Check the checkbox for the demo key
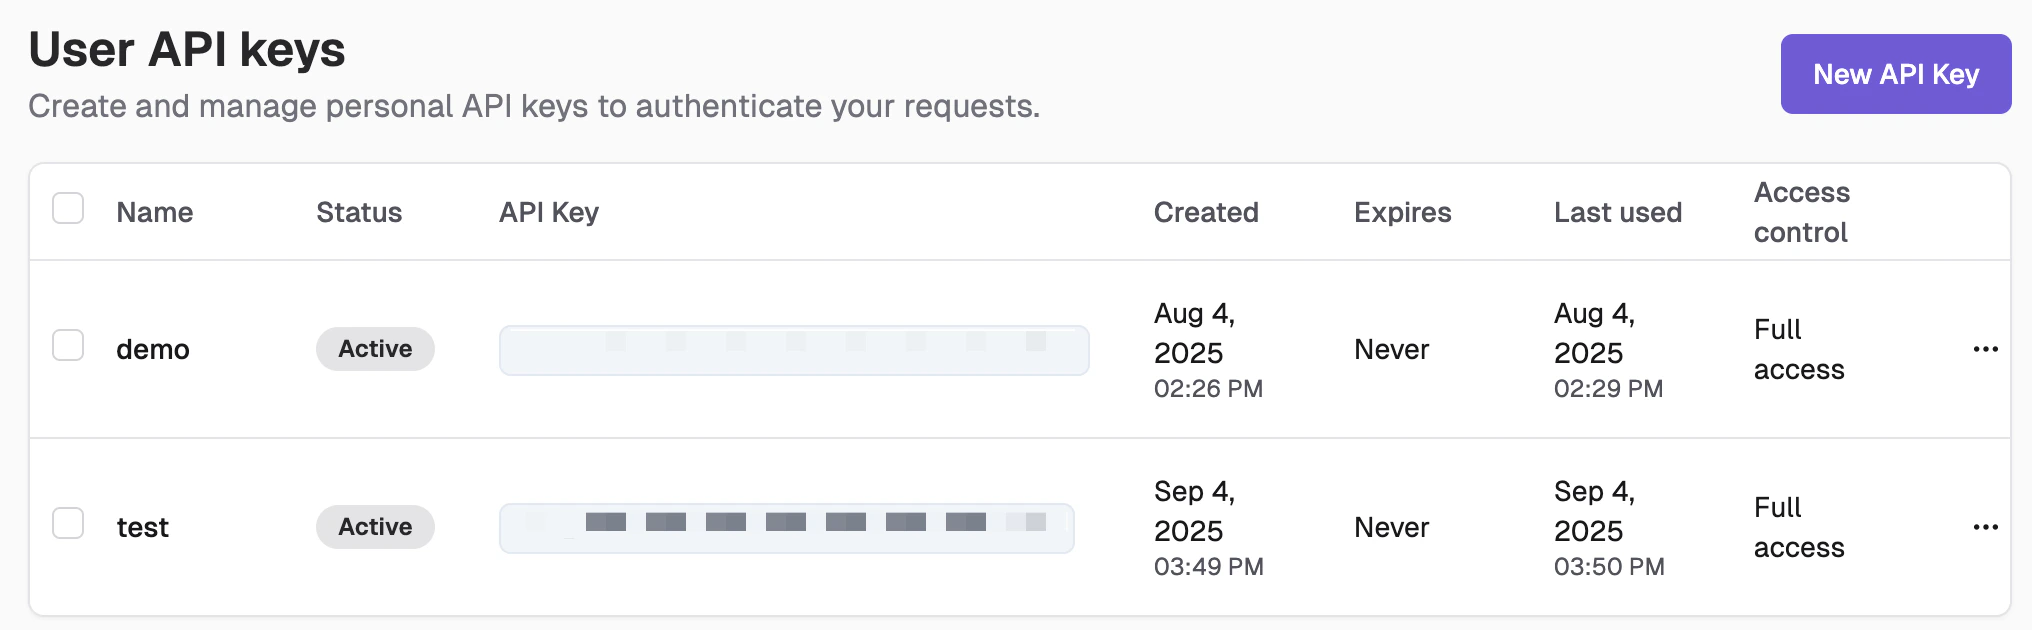 click(x=68, y=347)
